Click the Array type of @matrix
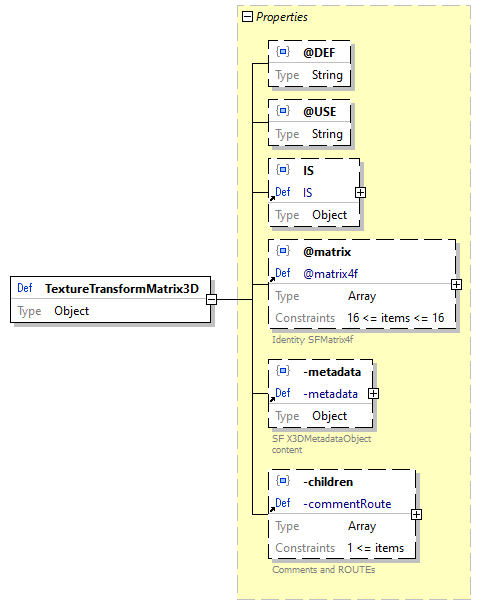The width and height of the screenshot is (487, 612). click(362, 296)
